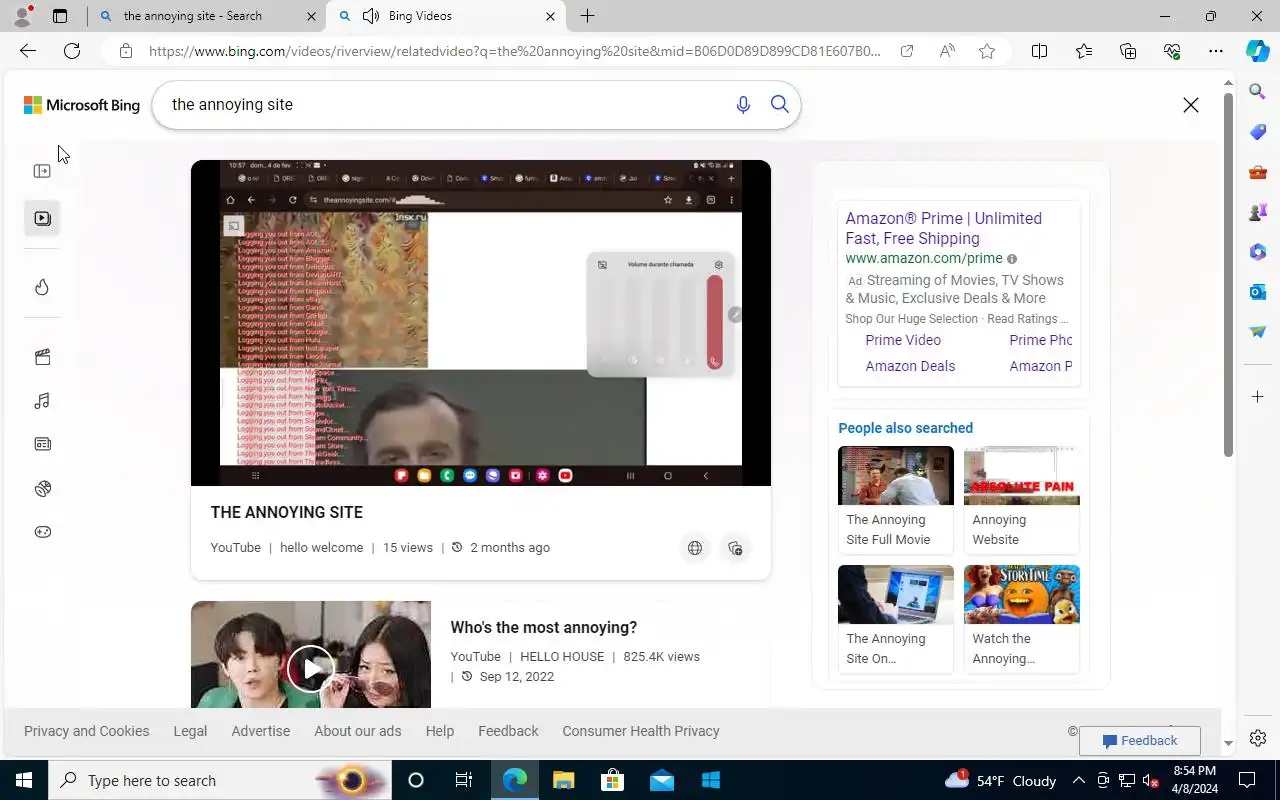Open Edge sidebar Shopping tag icon
Viewport: 1280px width, 800px height.
(1258, 132)
